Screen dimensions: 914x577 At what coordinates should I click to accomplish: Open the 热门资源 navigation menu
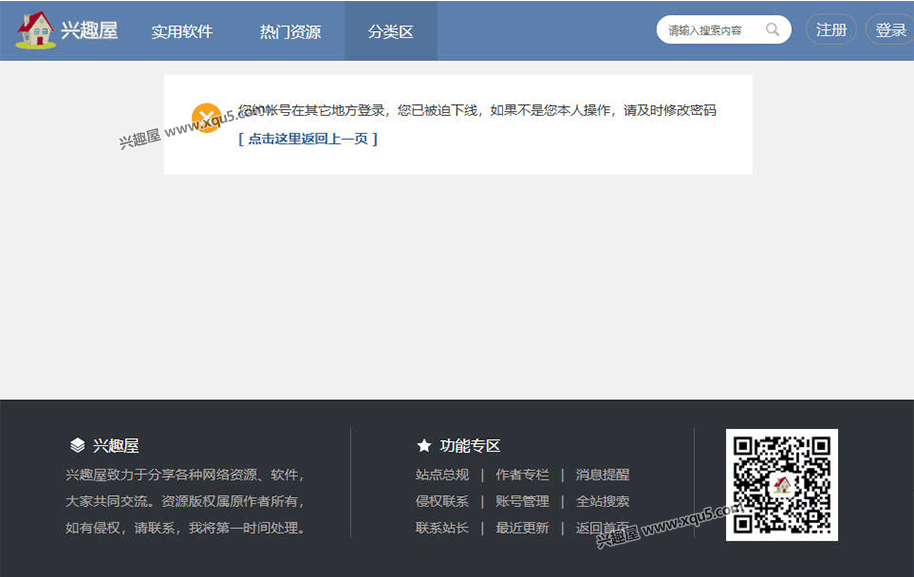click(x=290, y=31)
